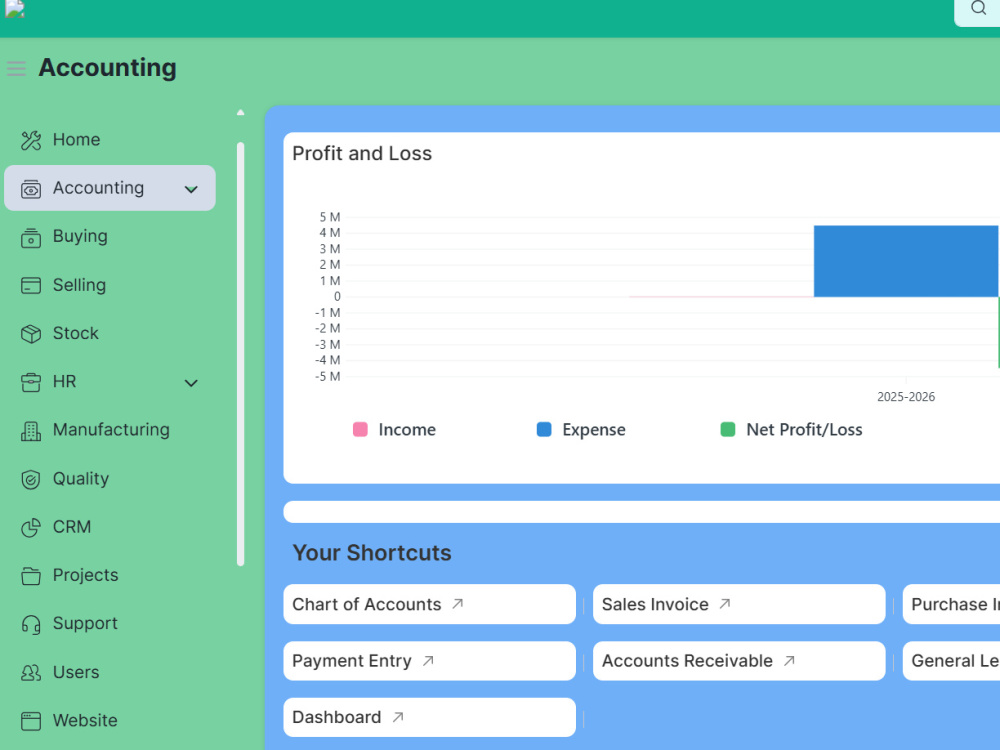Click arrow icon next to Chart of Accounts
The width and height of the screenshot is (1000, 750).
pyautogui.click(x=458, y=603)
